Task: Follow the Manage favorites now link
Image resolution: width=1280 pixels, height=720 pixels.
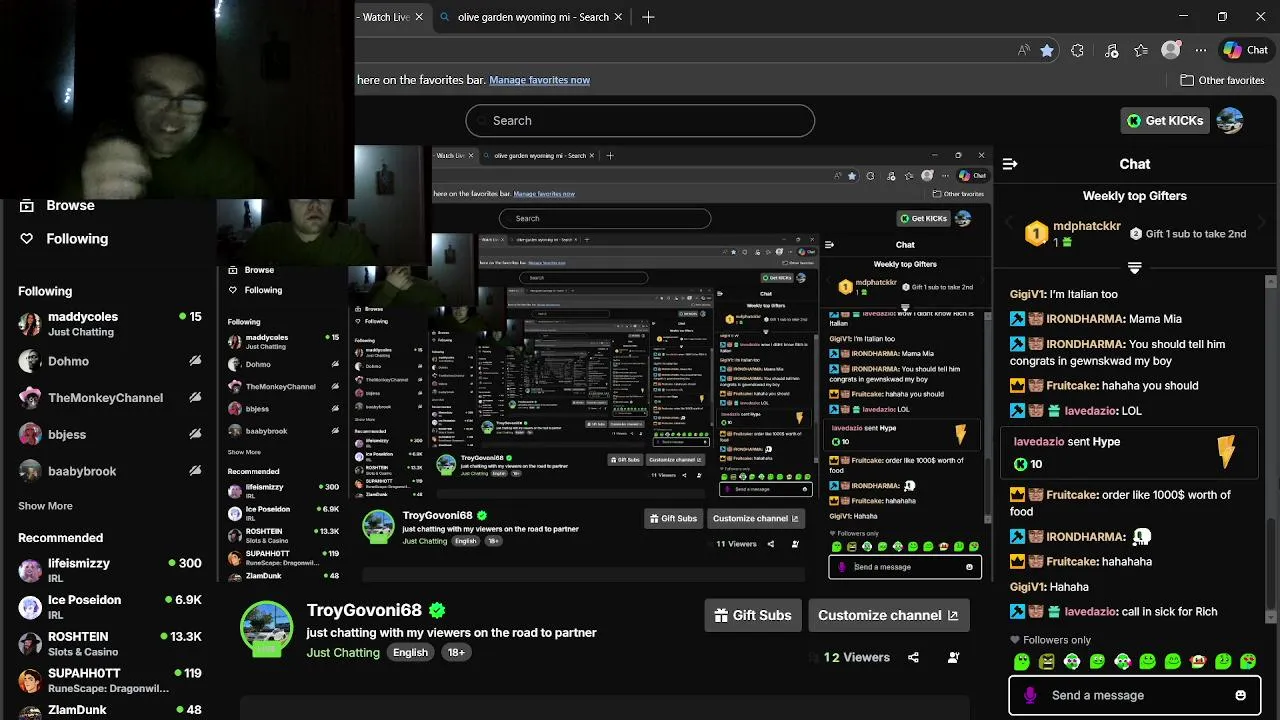Action: click(539, 80)
